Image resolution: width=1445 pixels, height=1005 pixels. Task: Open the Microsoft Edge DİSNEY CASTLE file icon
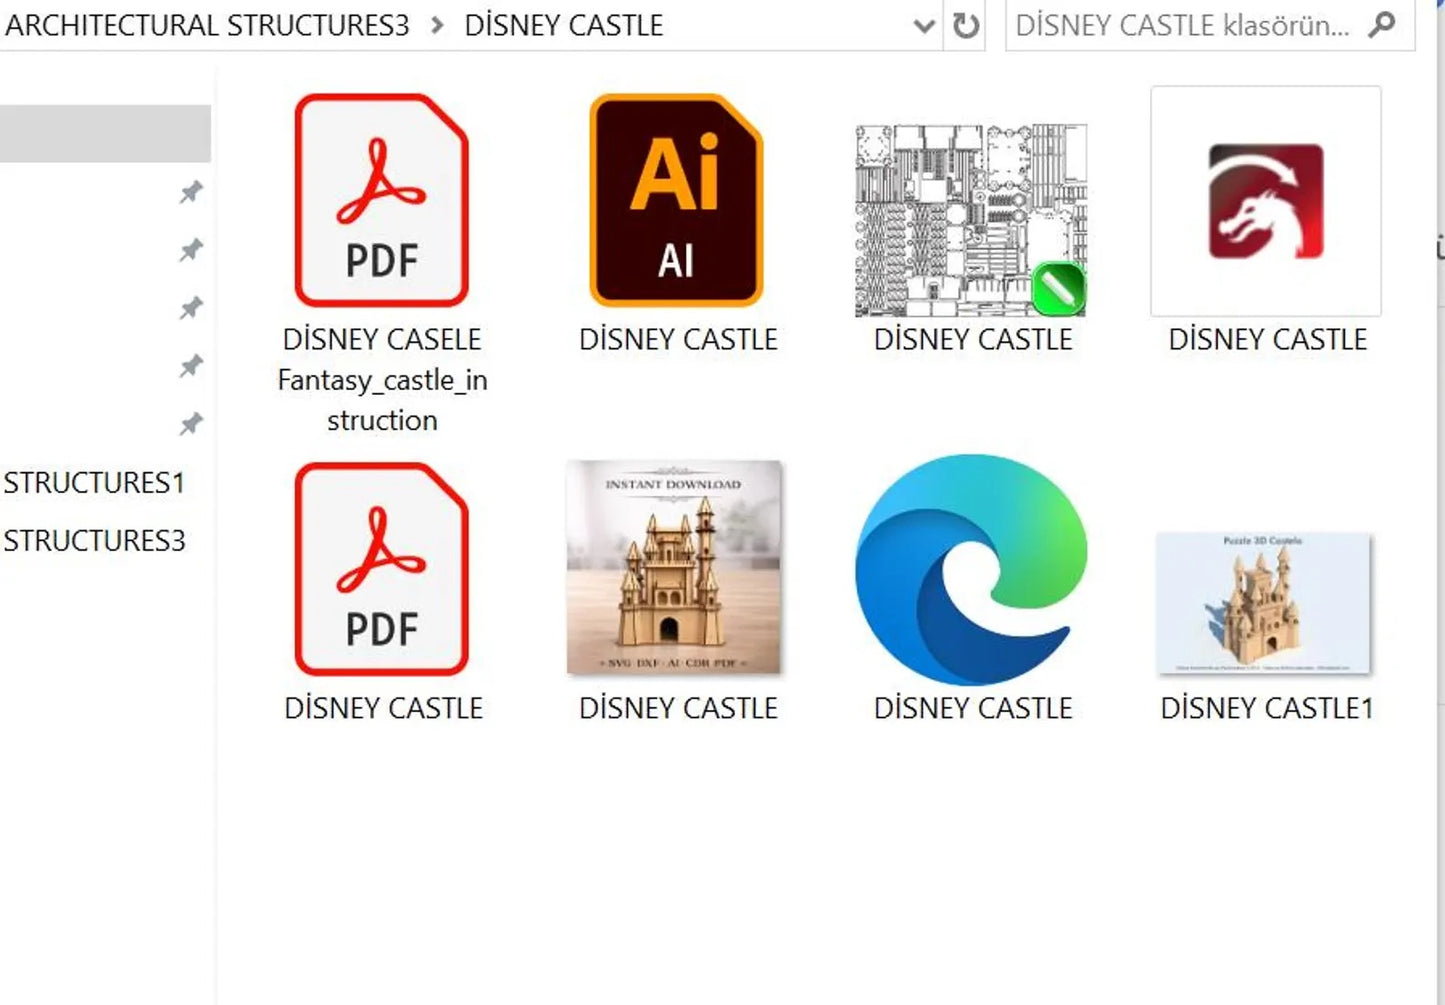[x=972, y=569]
